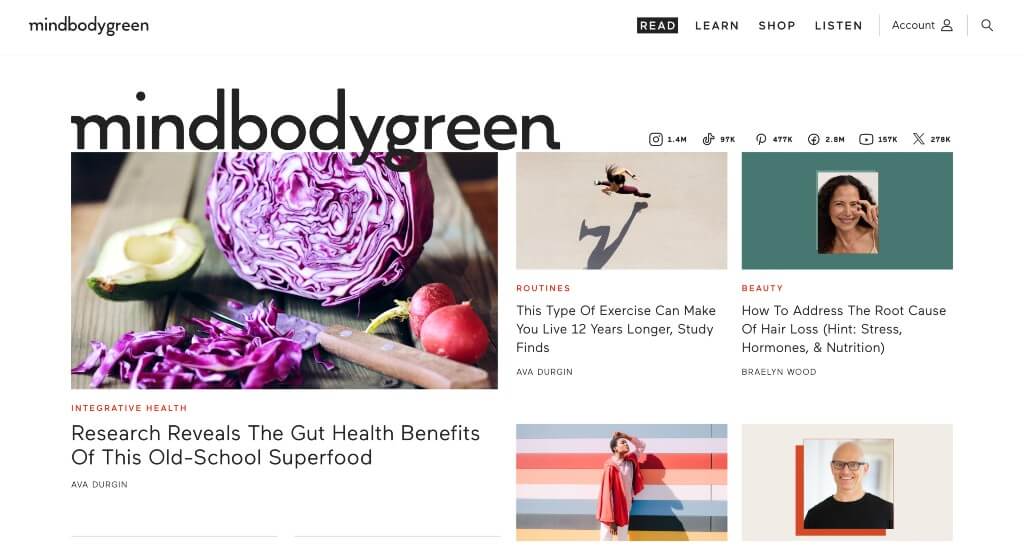Click the bald man with glasses thumbnail
The height and width of the screenshot is (552, 1024).
click(847, 482)
